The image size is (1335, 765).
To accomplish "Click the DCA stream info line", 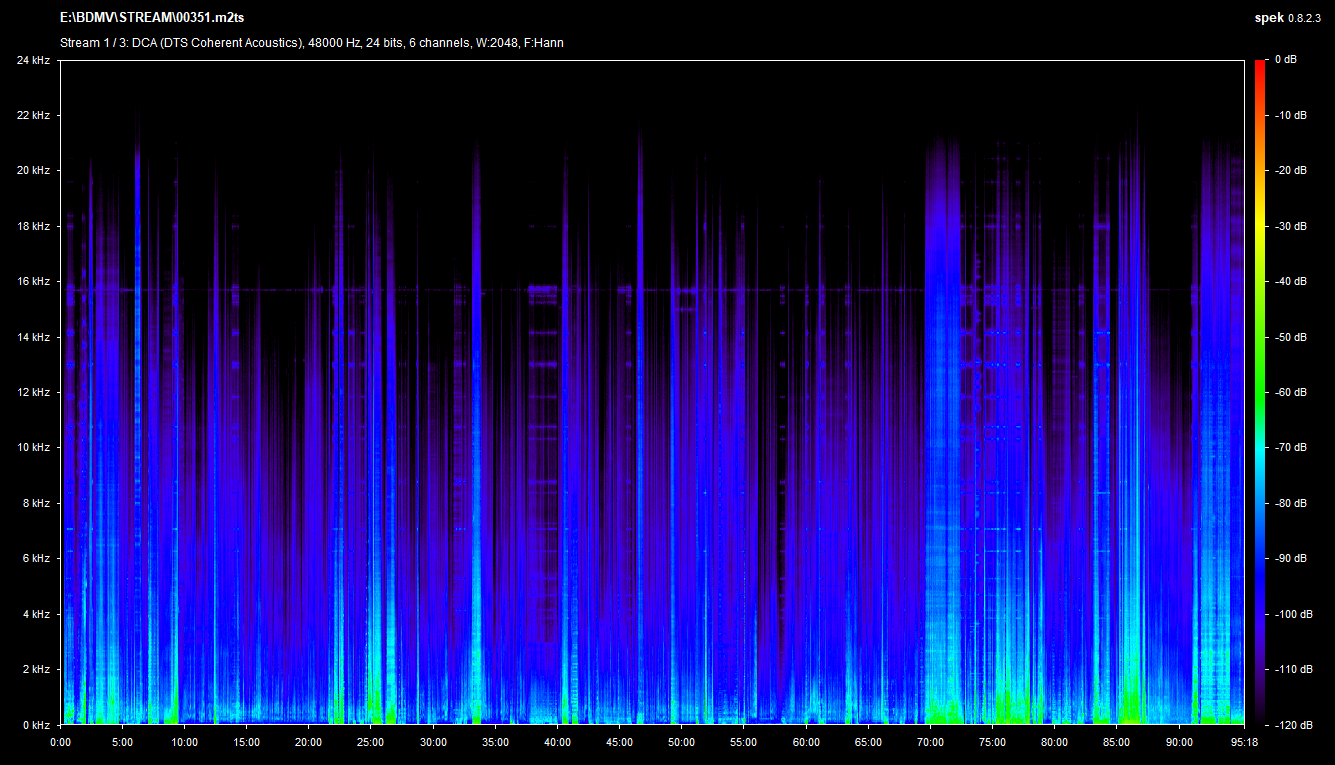I will coord(311,42).
